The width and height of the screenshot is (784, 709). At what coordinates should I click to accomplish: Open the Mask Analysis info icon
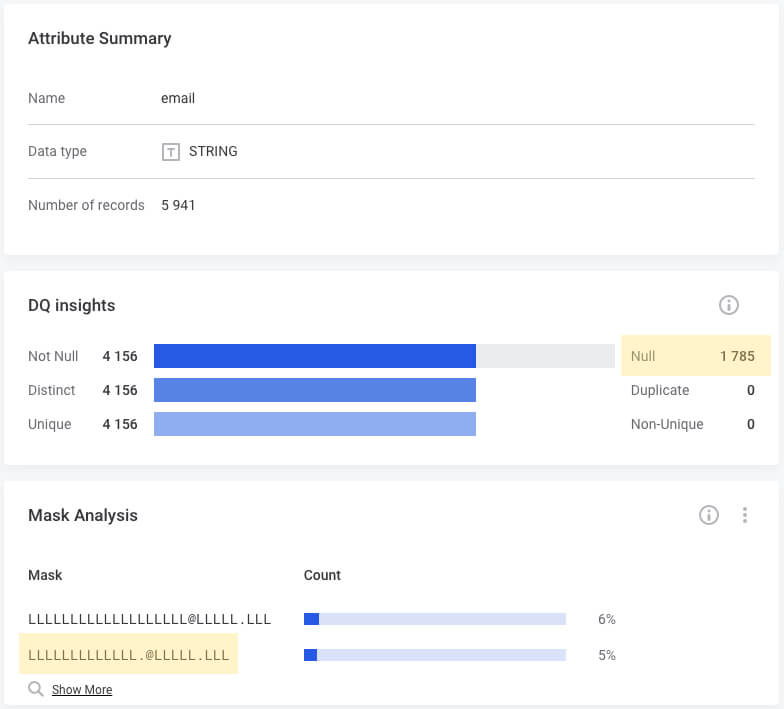coord(709,515)
